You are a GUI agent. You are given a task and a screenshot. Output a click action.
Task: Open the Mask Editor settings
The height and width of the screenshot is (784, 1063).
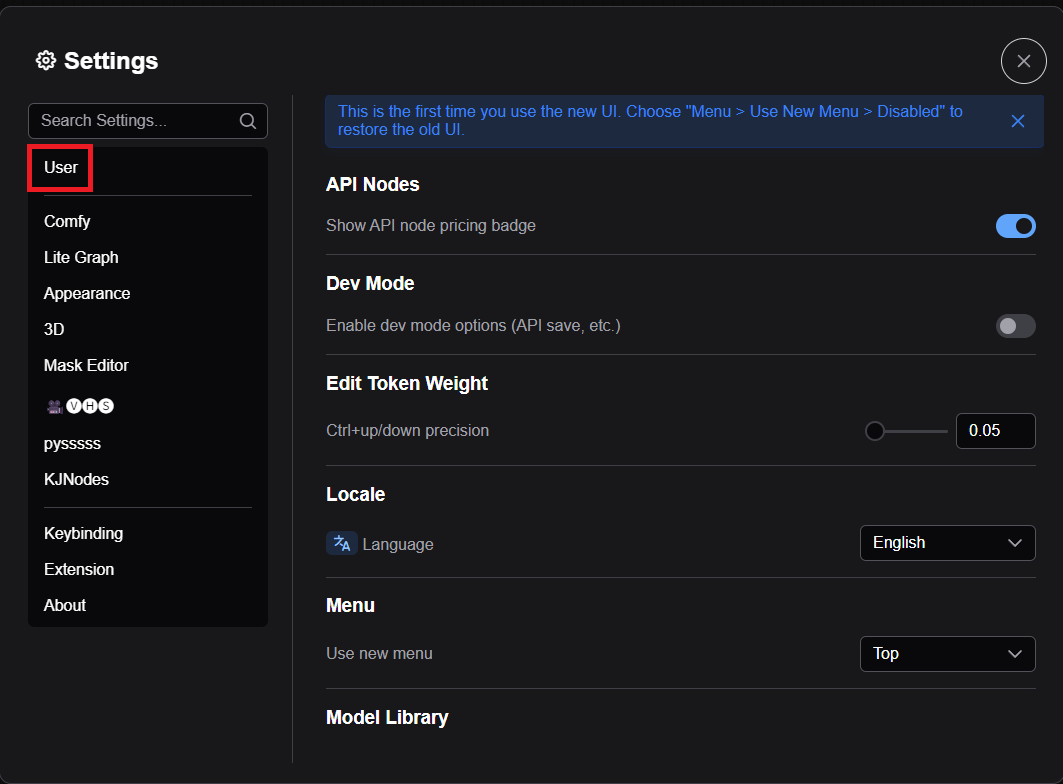[86, 365]
